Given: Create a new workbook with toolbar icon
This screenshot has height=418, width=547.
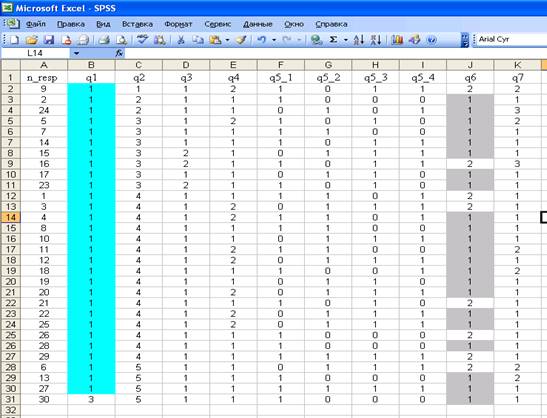Looking at the screenshot, I should click(14, 40).
